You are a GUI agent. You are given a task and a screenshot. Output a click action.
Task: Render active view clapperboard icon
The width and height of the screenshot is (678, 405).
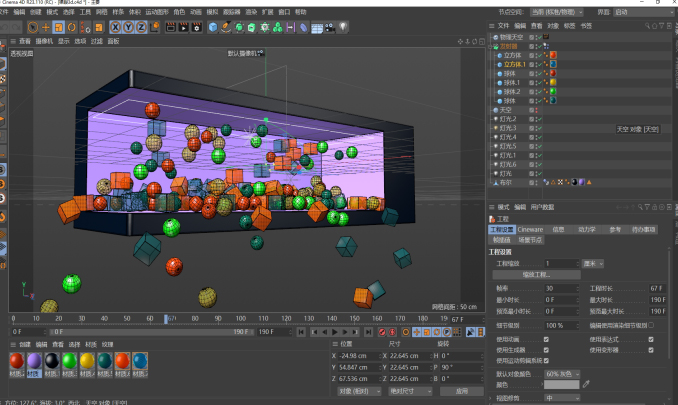[x=171, y=28]
